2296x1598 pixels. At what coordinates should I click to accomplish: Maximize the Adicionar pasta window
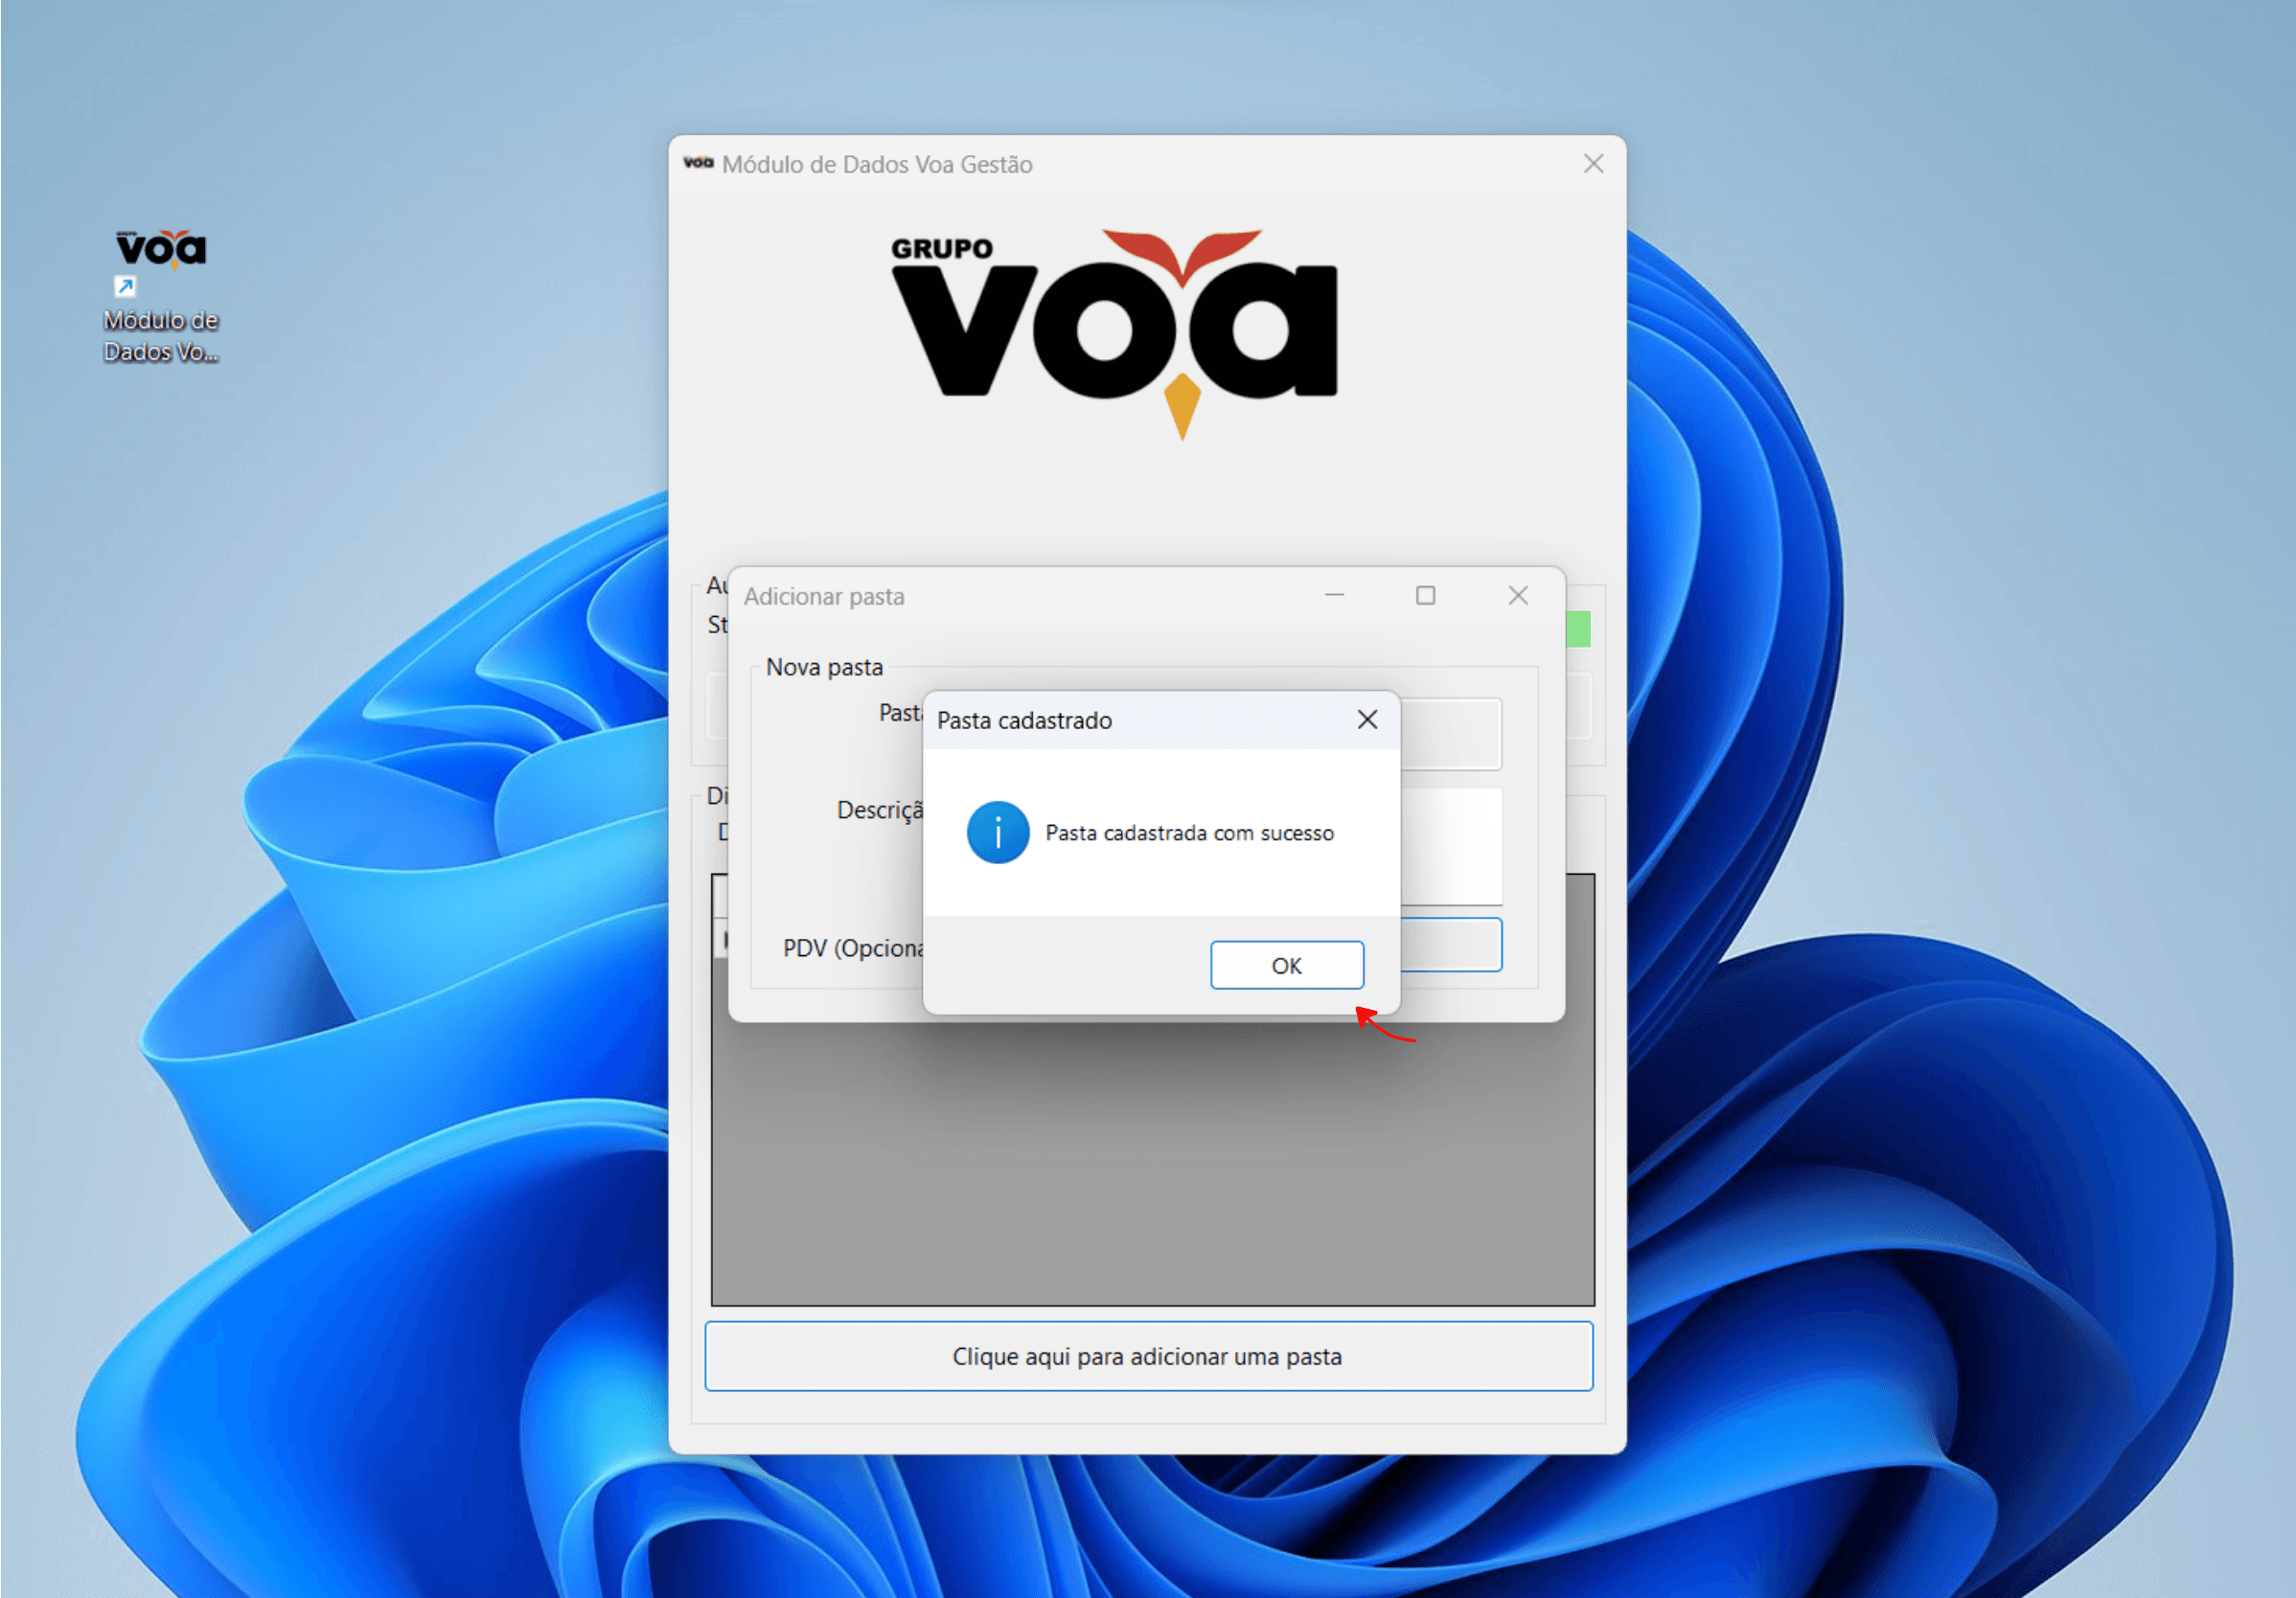click(1426, 596)
